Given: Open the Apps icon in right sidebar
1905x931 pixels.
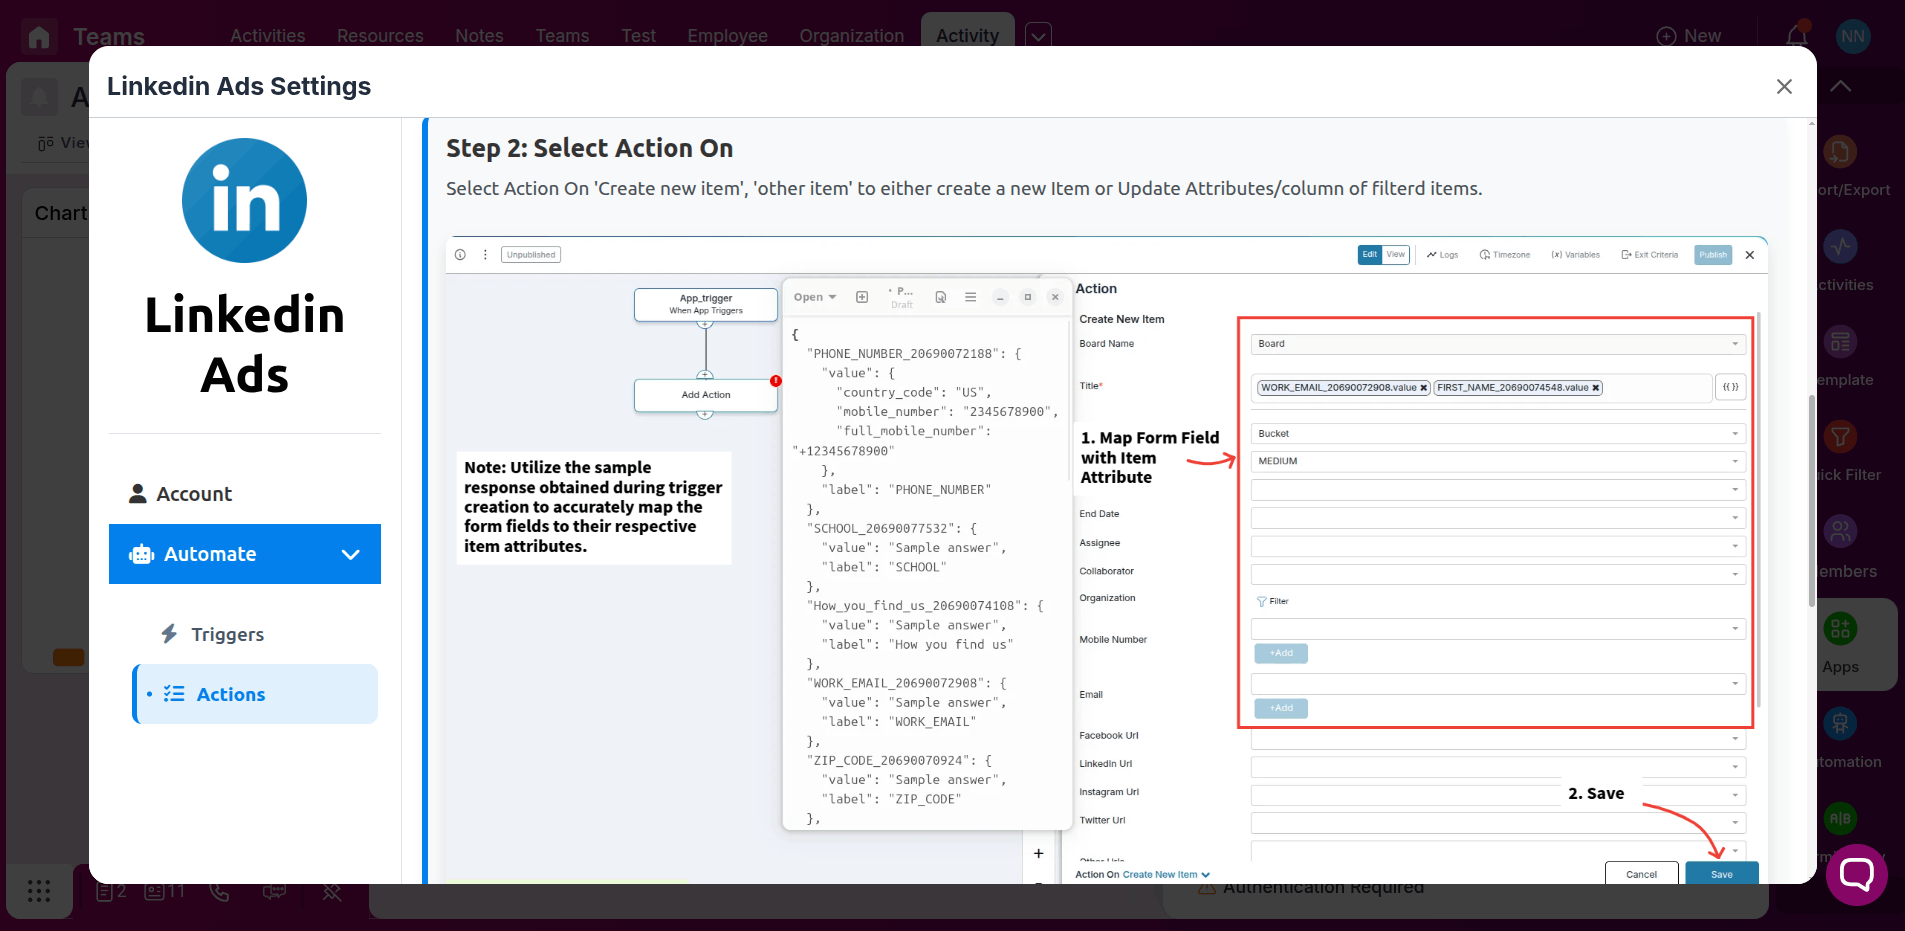Looking at the screenshot, I should (x=1840, y=629).
